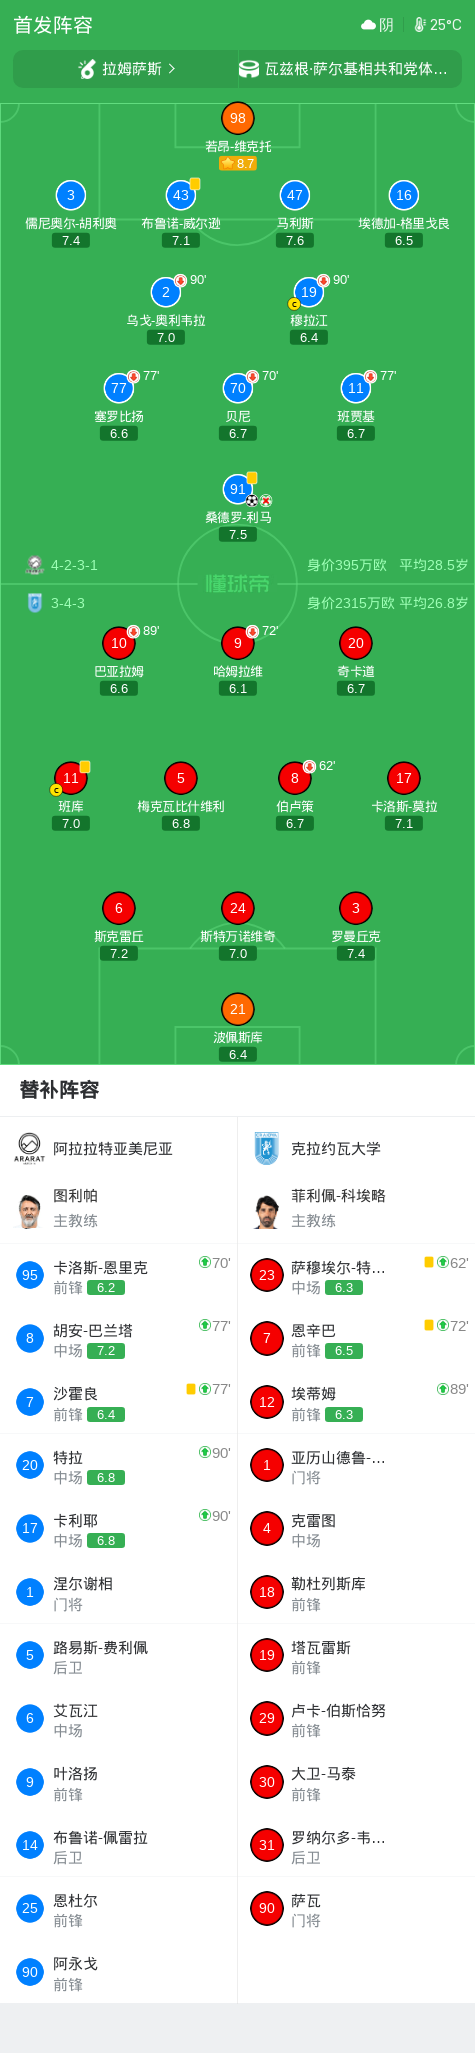Viewport: 475px width, 2053px height.
Task: Tap the 4-2-3-1 formation label
Action: (75, 565)
